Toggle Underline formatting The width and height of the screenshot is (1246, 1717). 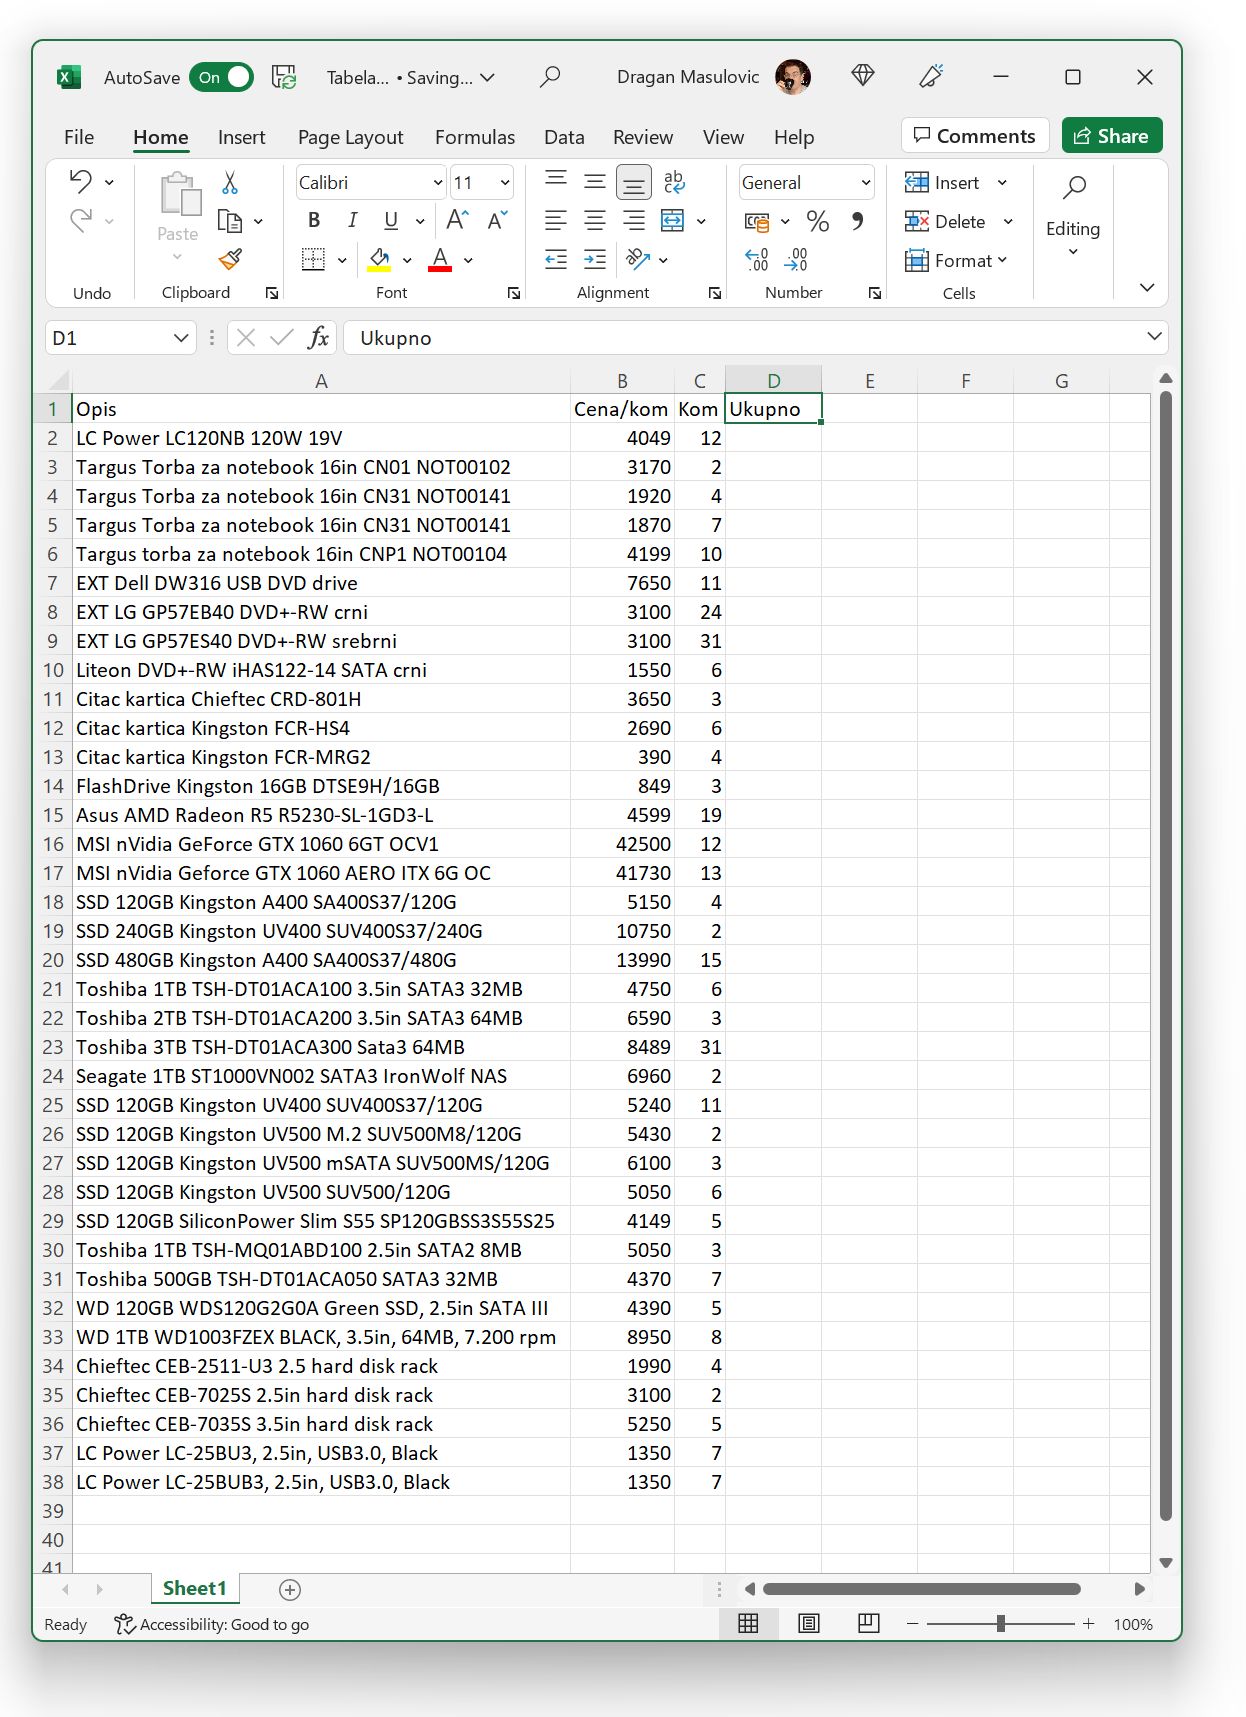[391, 220]
